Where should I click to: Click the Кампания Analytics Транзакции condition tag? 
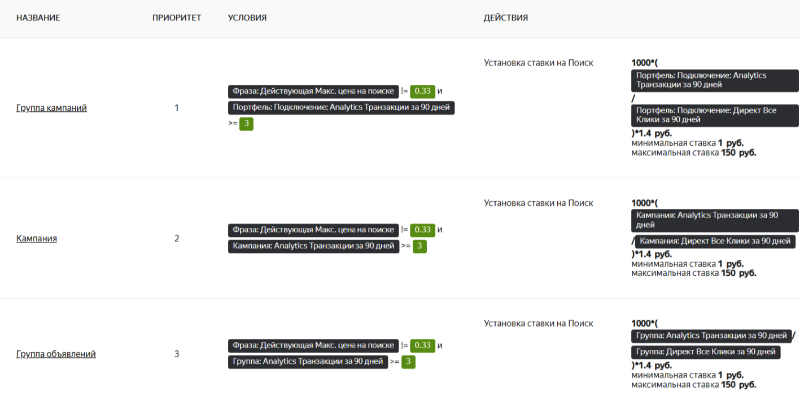pos(313,246)
